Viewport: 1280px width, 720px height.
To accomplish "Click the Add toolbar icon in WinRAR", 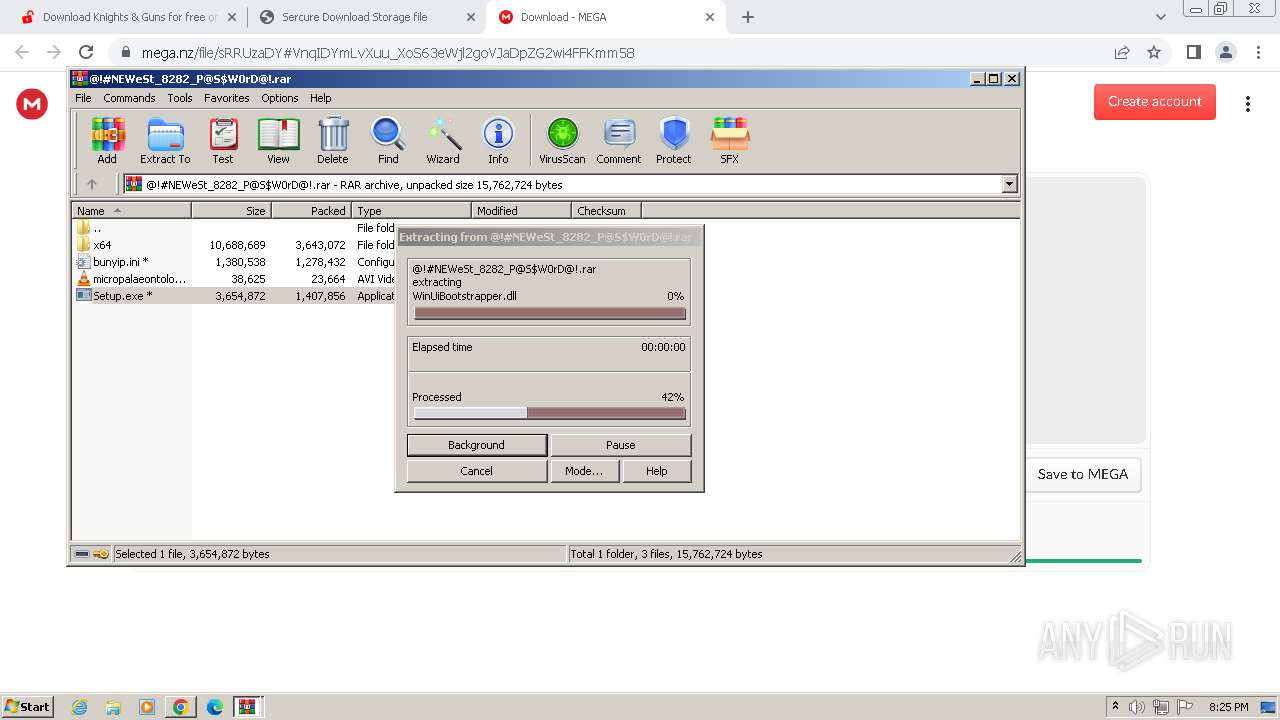I will 107,140.
